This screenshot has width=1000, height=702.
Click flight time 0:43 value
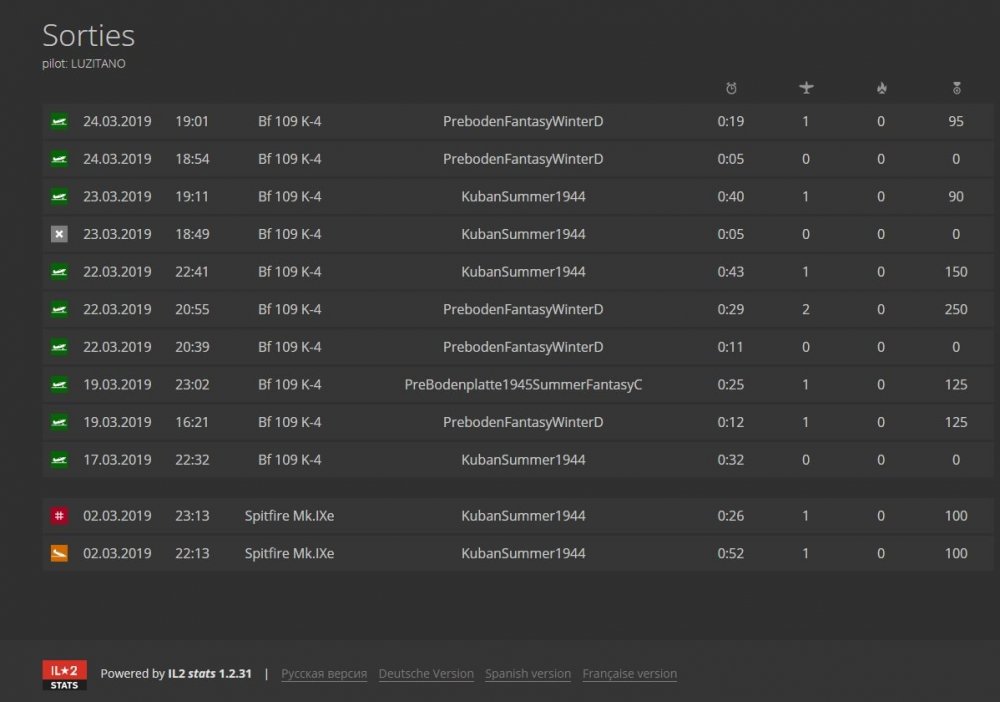pyautogui.click(x=731, y=272)
